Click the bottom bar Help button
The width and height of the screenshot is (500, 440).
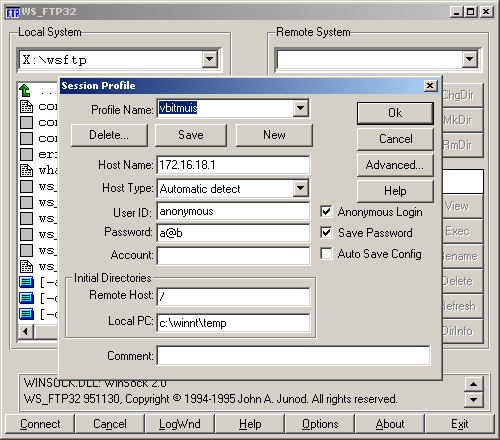tap(250, 424)
